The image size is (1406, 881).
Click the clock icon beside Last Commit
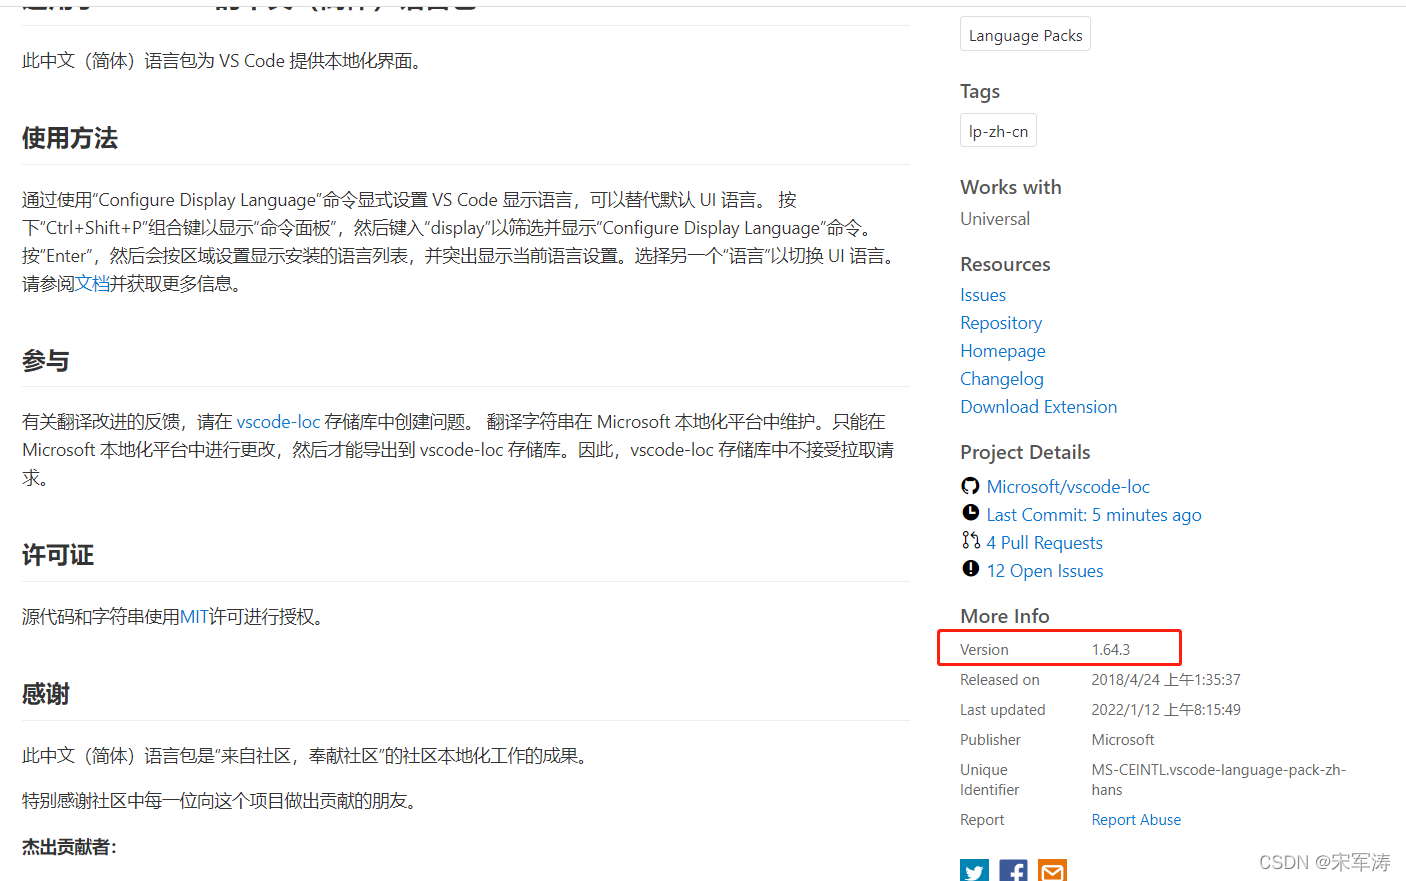(x=970, y=513)
